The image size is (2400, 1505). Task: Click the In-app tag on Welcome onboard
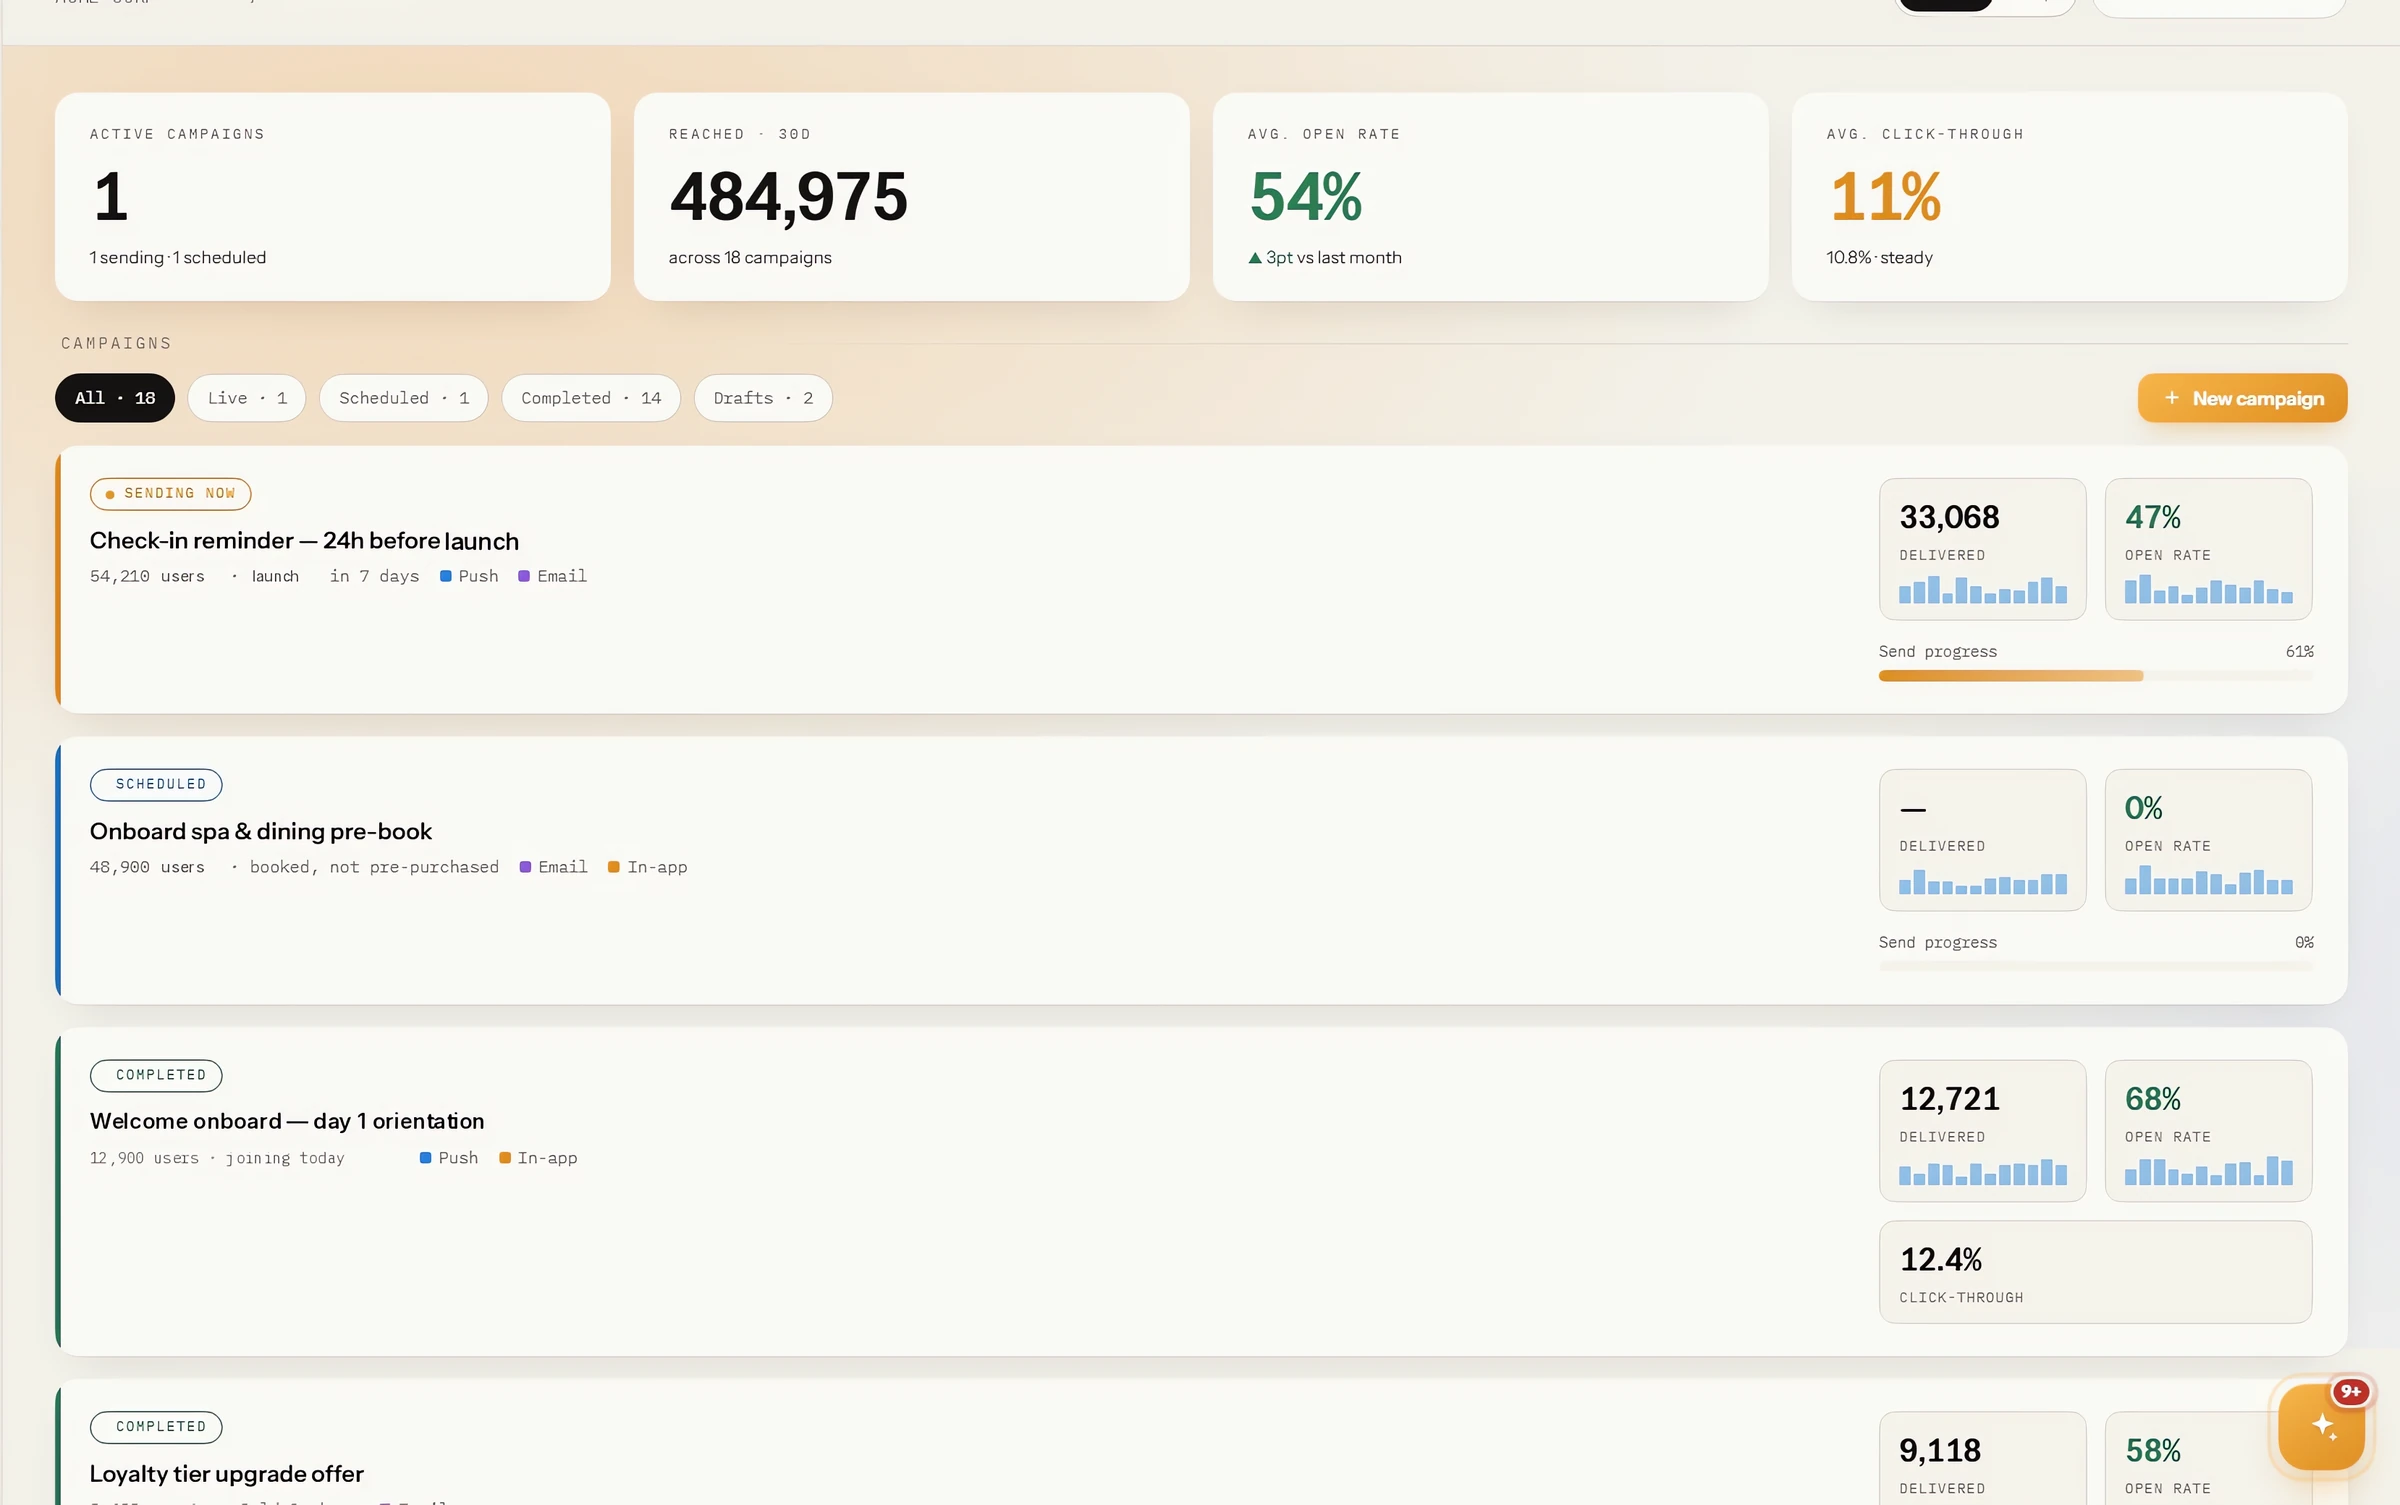[x=538, y=1158]
